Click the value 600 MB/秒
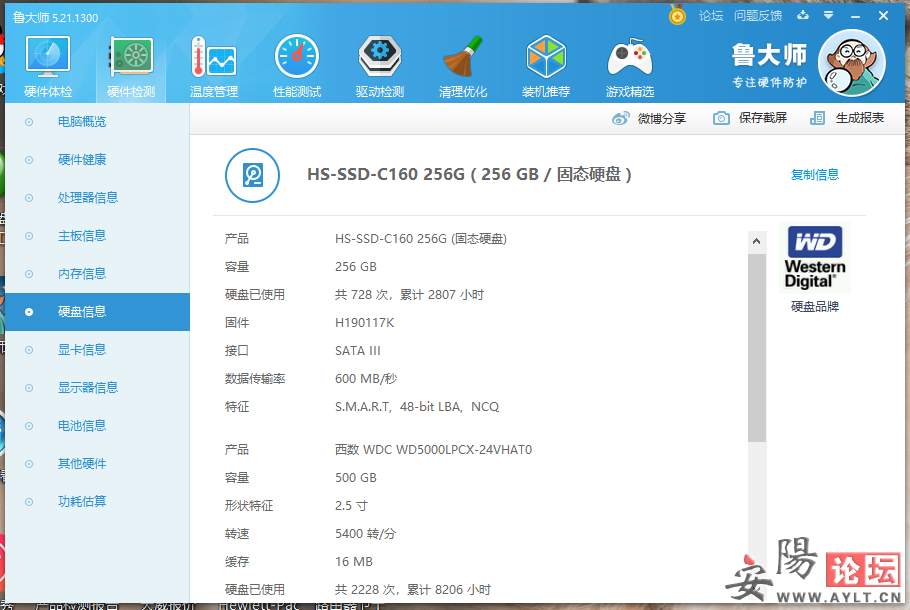Screen dimensions: 910x610 click(x=366, y=378)
